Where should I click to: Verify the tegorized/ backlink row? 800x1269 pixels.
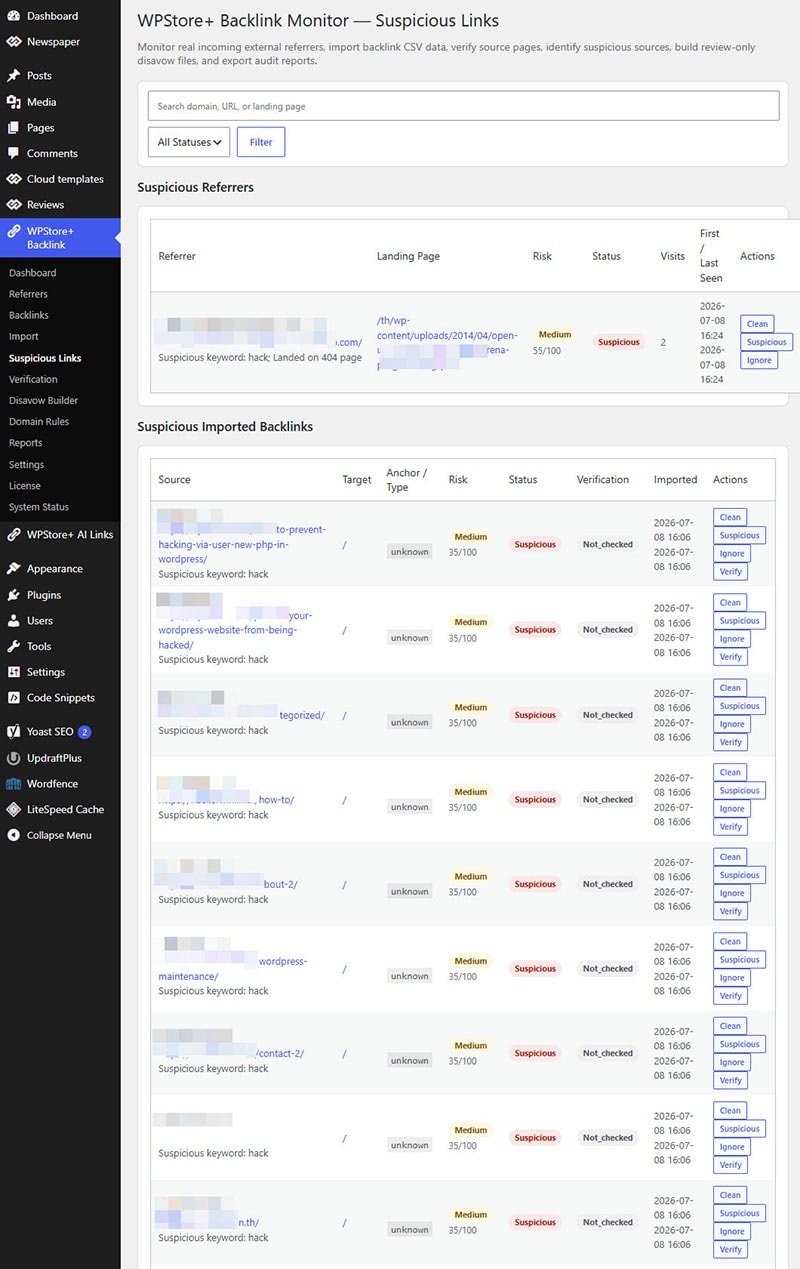pos(730,742)
